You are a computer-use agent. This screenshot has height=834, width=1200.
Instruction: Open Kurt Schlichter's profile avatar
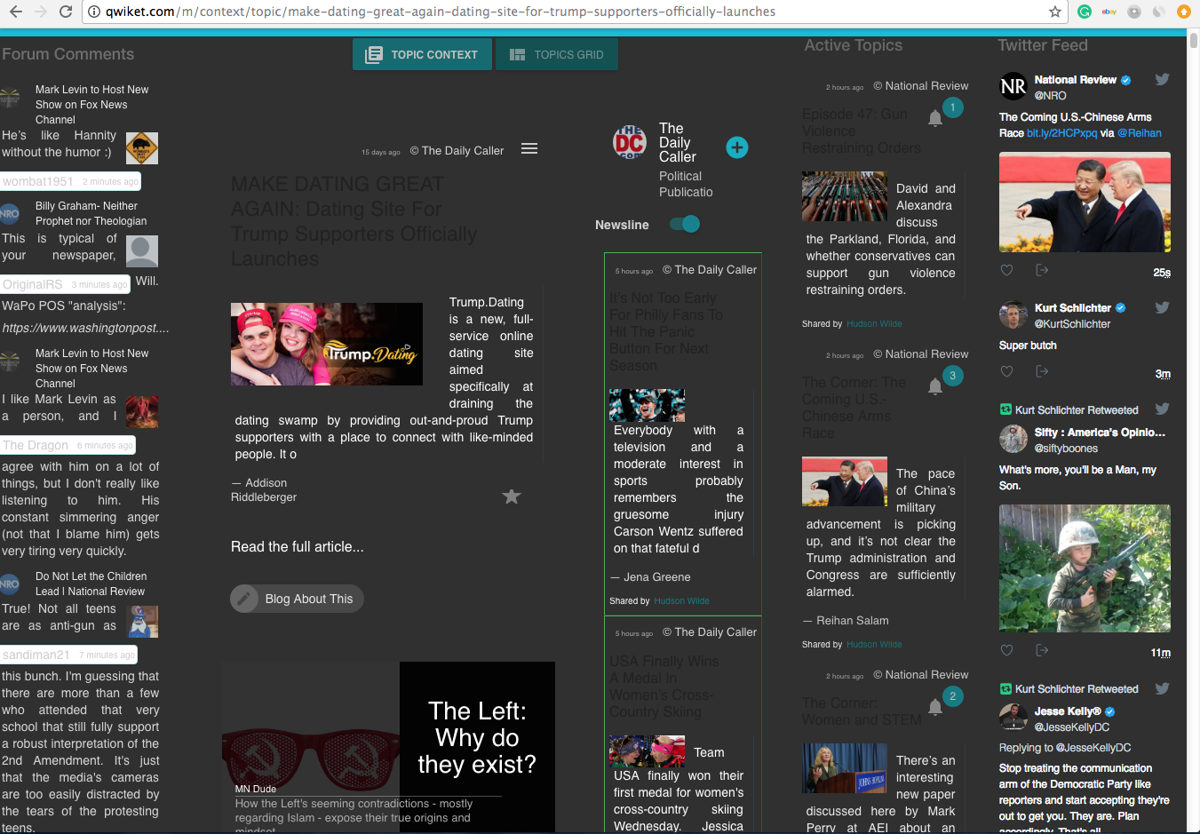point(1013,315)
